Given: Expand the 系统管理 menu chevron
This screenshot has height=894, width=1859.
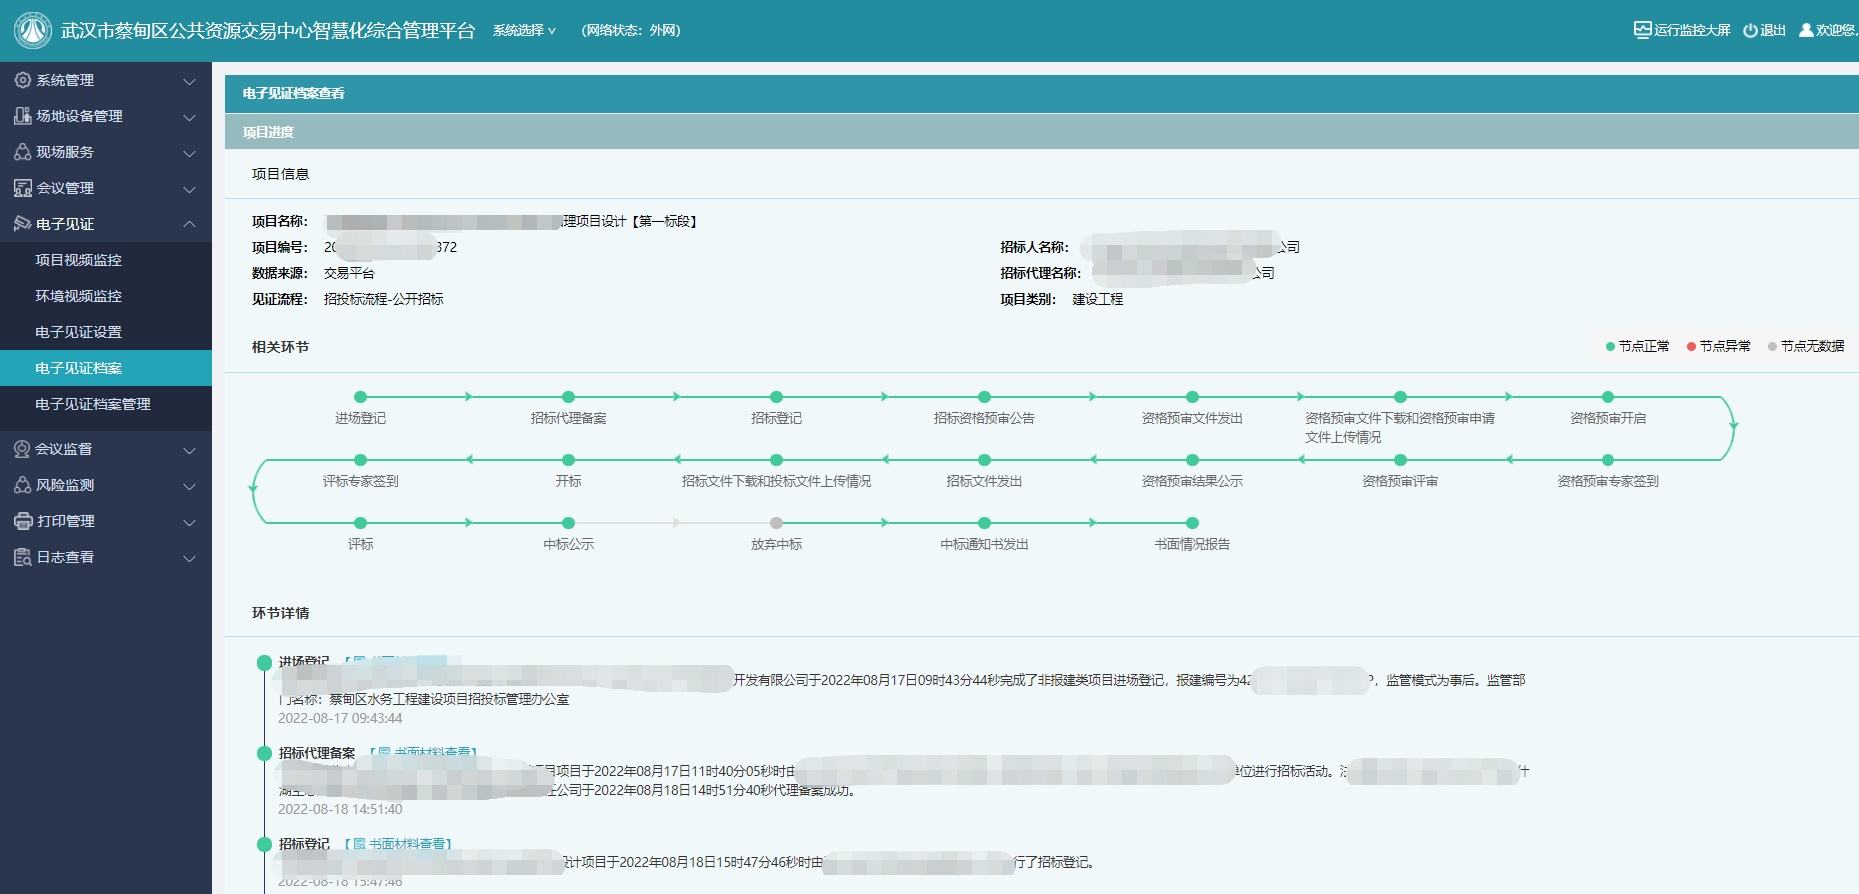Looking at the screenshot, I should (189, 81).
